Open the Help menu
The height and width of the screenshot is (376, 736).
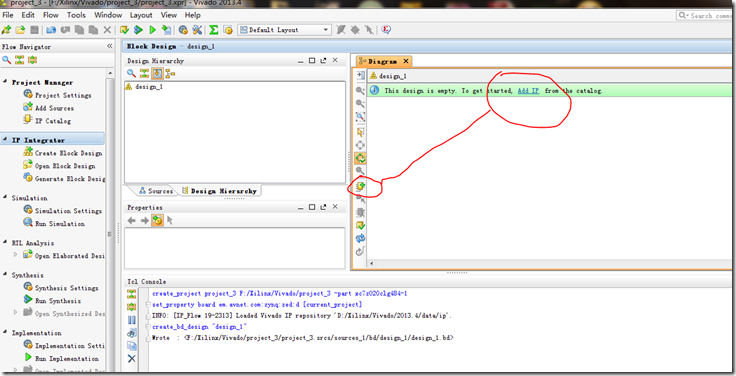pyautogui.click(x=192, y=15)
